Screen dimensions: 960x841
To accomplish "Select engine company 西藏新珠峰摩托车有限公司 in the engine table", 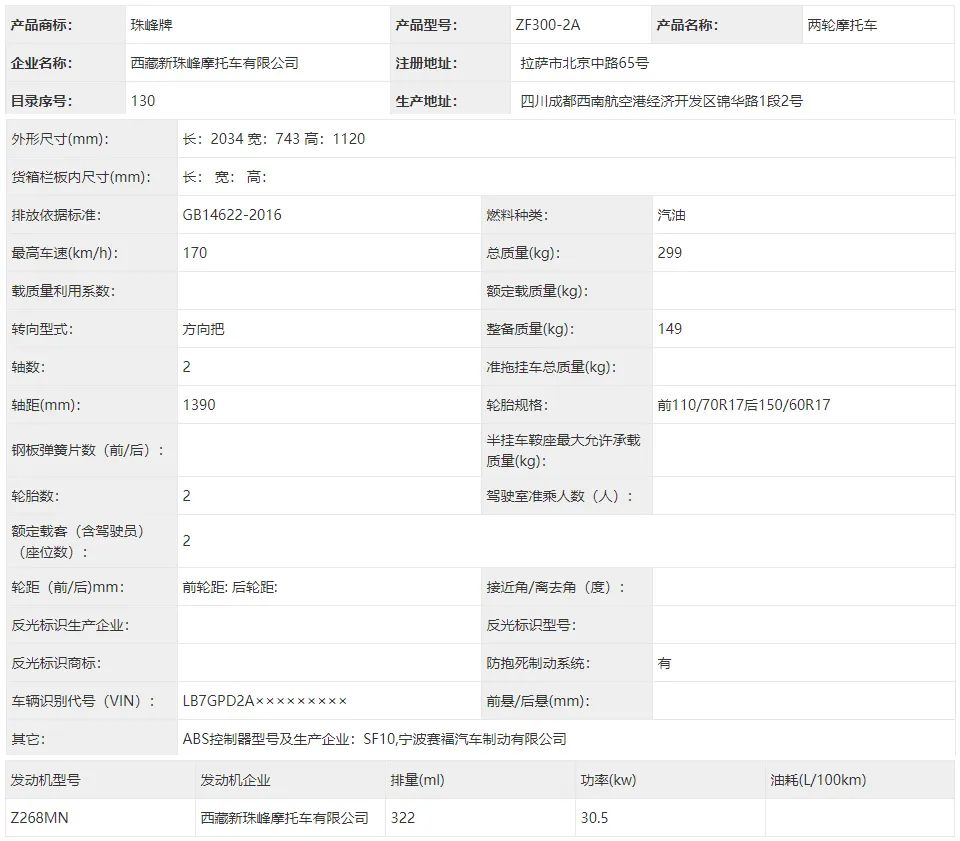I will (x=285, y=818).
